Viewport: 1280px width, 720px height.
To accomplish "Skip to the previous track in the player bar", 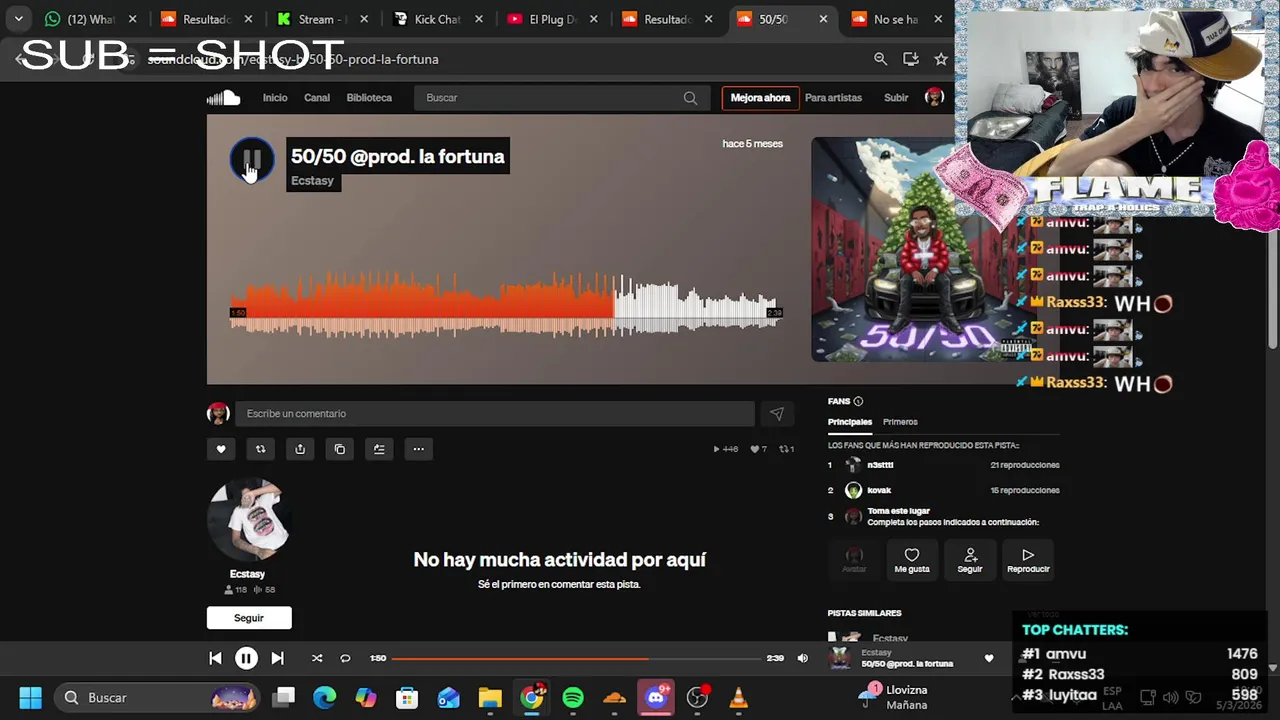I will click(215, 658).
